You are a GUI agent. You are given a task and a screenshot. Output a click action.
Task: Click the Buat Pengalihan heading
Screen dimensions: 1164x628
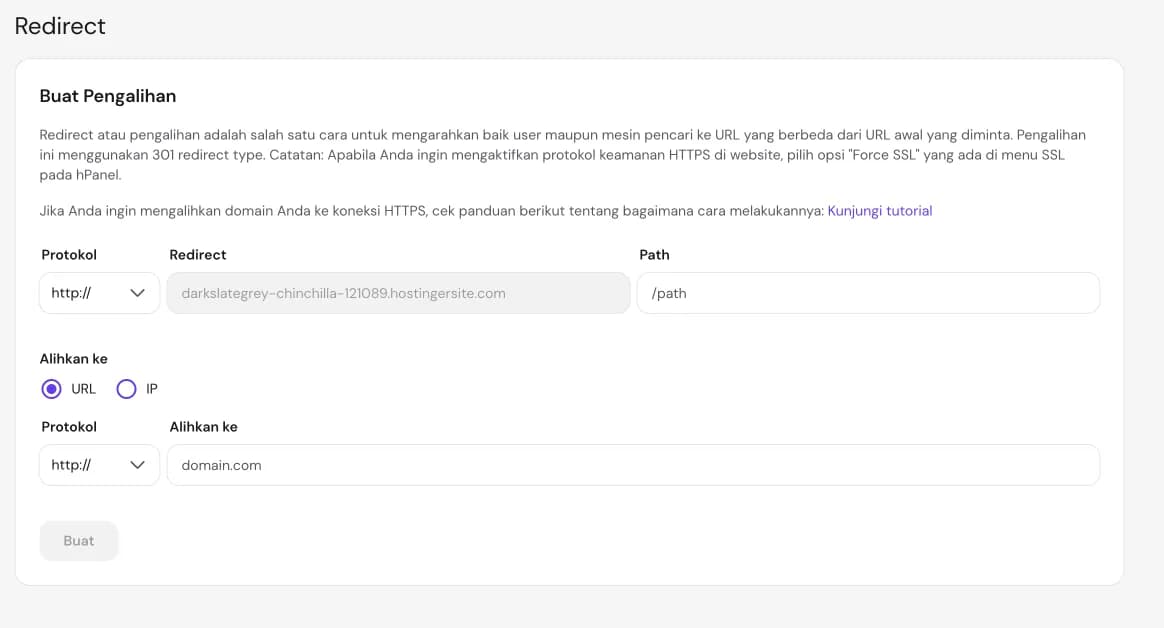tap(108, 96)
